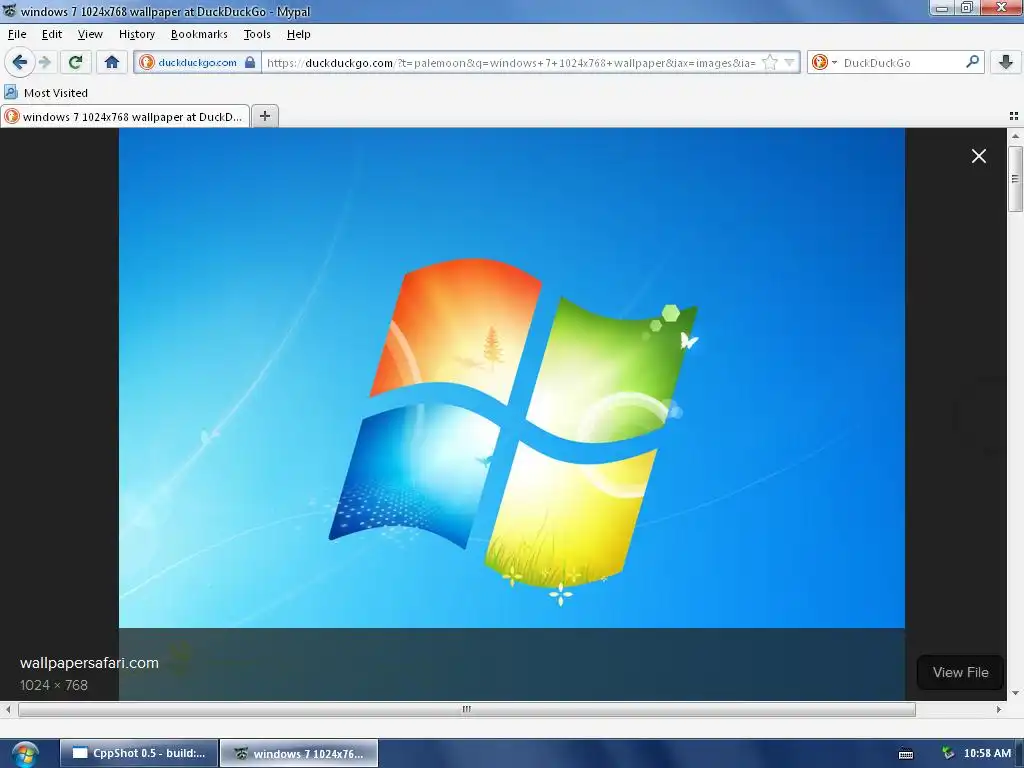Click the duckduckgo.com site identity button

point(197,63)
